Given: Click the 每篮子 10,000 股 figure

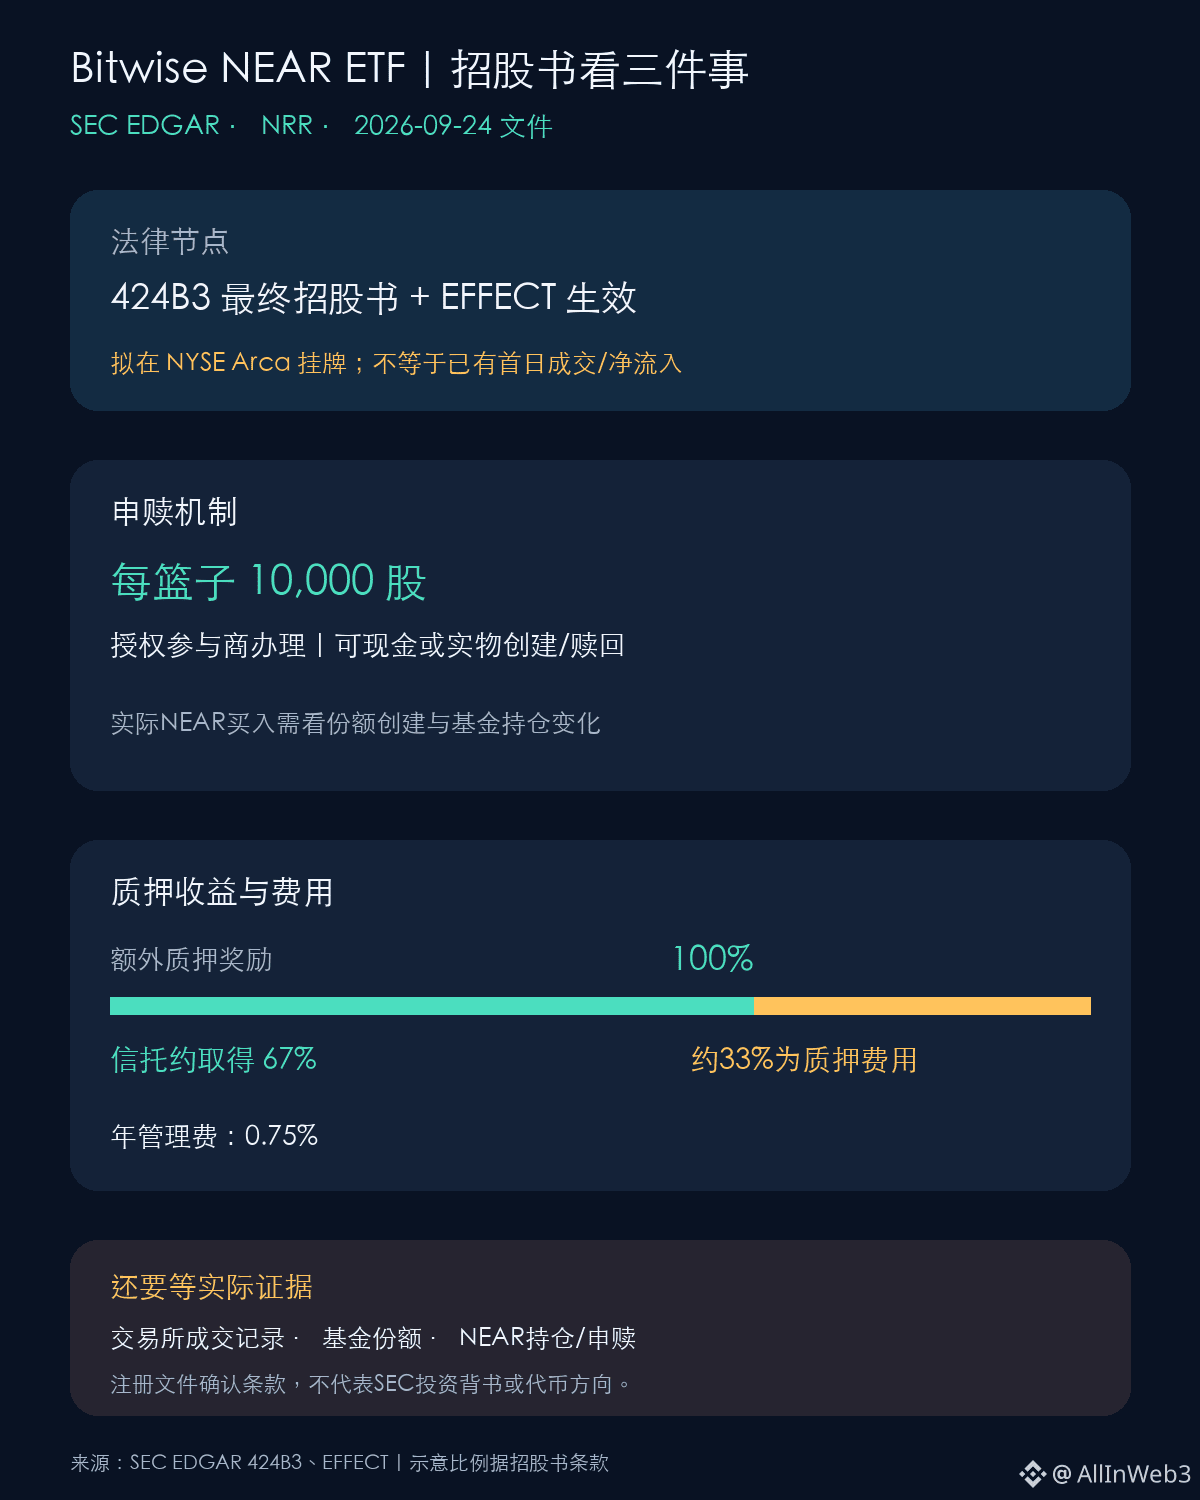Looking at the screenshot, I should click(x=268, y=581).
